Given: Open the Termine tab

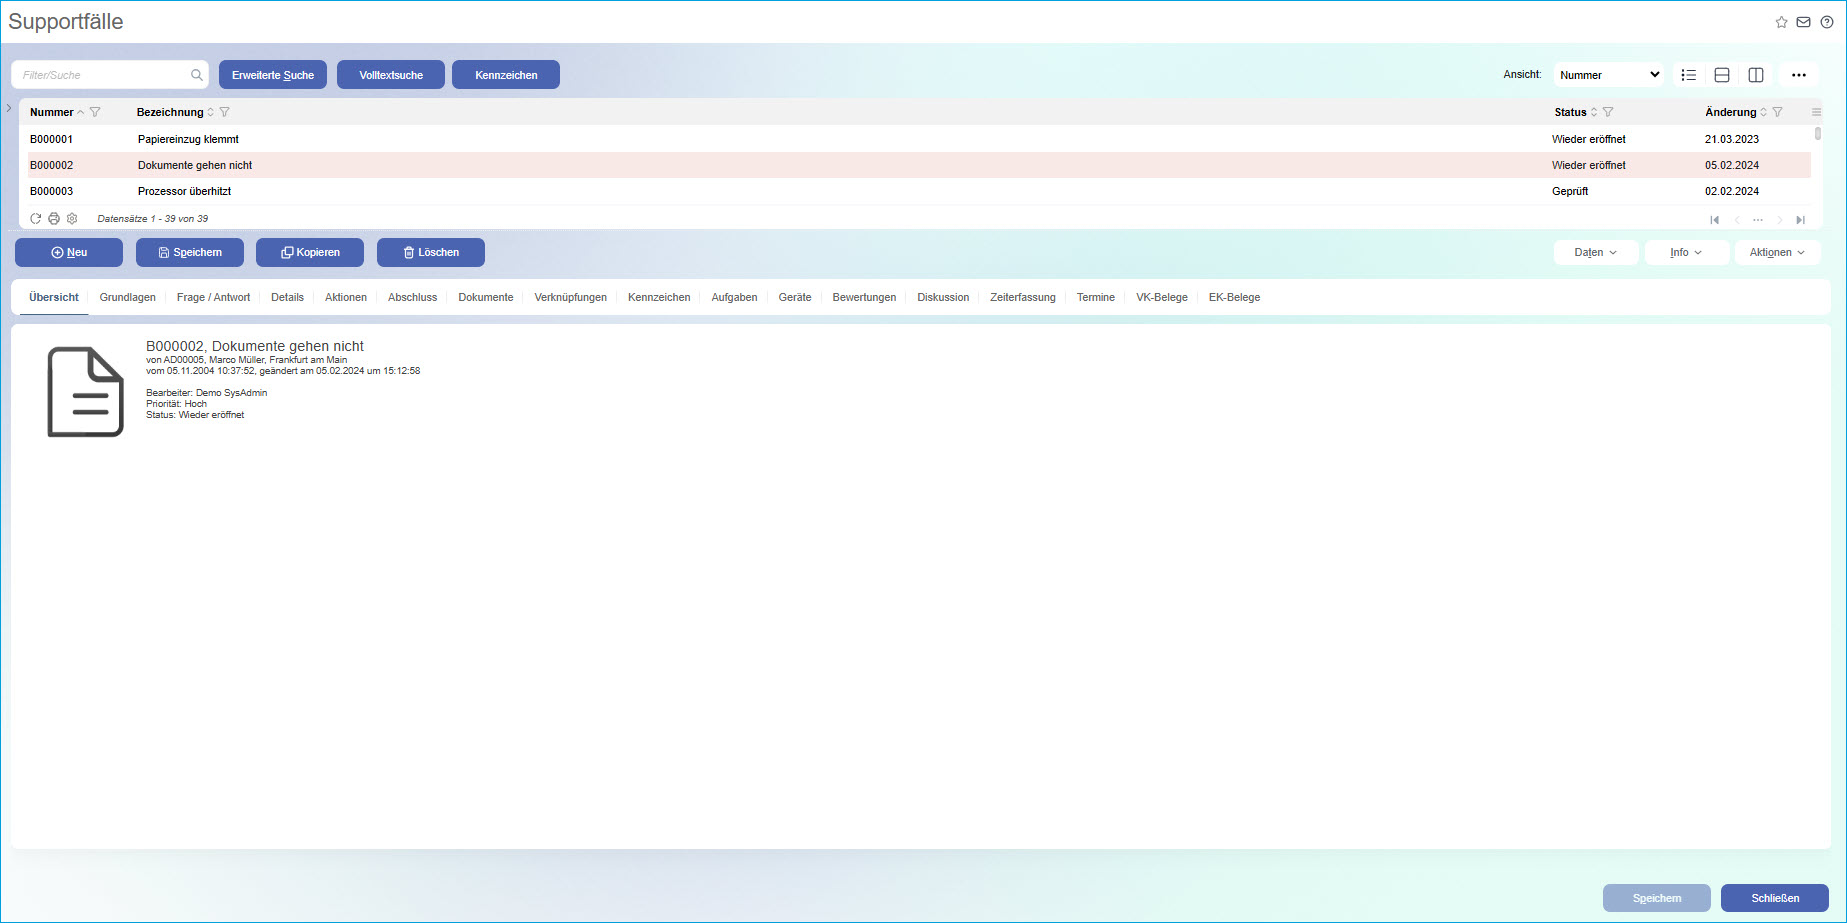Looking at the screenshot, I should (1096, 298).
